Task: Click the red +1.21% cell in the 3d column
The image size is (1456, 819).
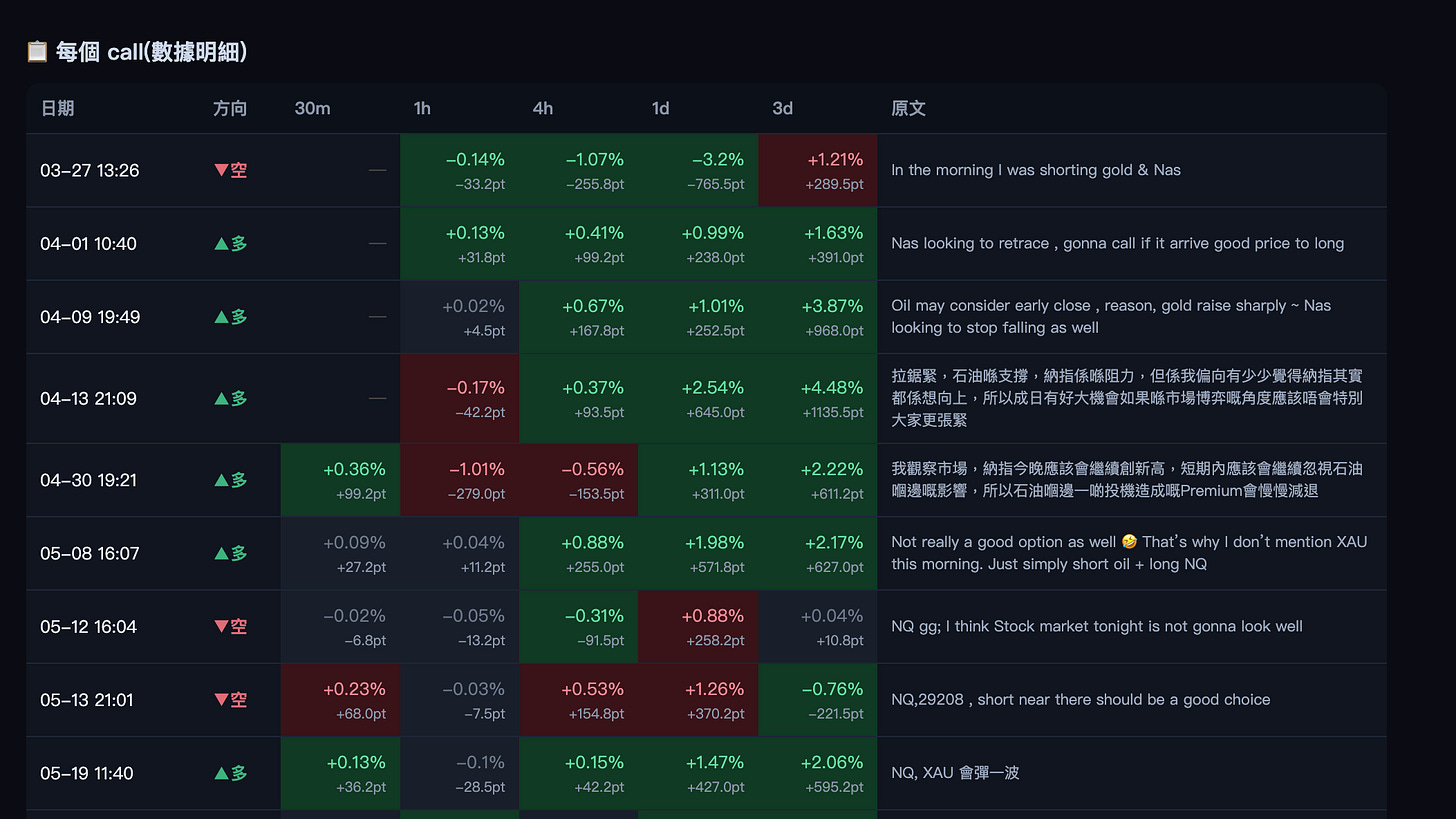Action: (x=818, y=170)
